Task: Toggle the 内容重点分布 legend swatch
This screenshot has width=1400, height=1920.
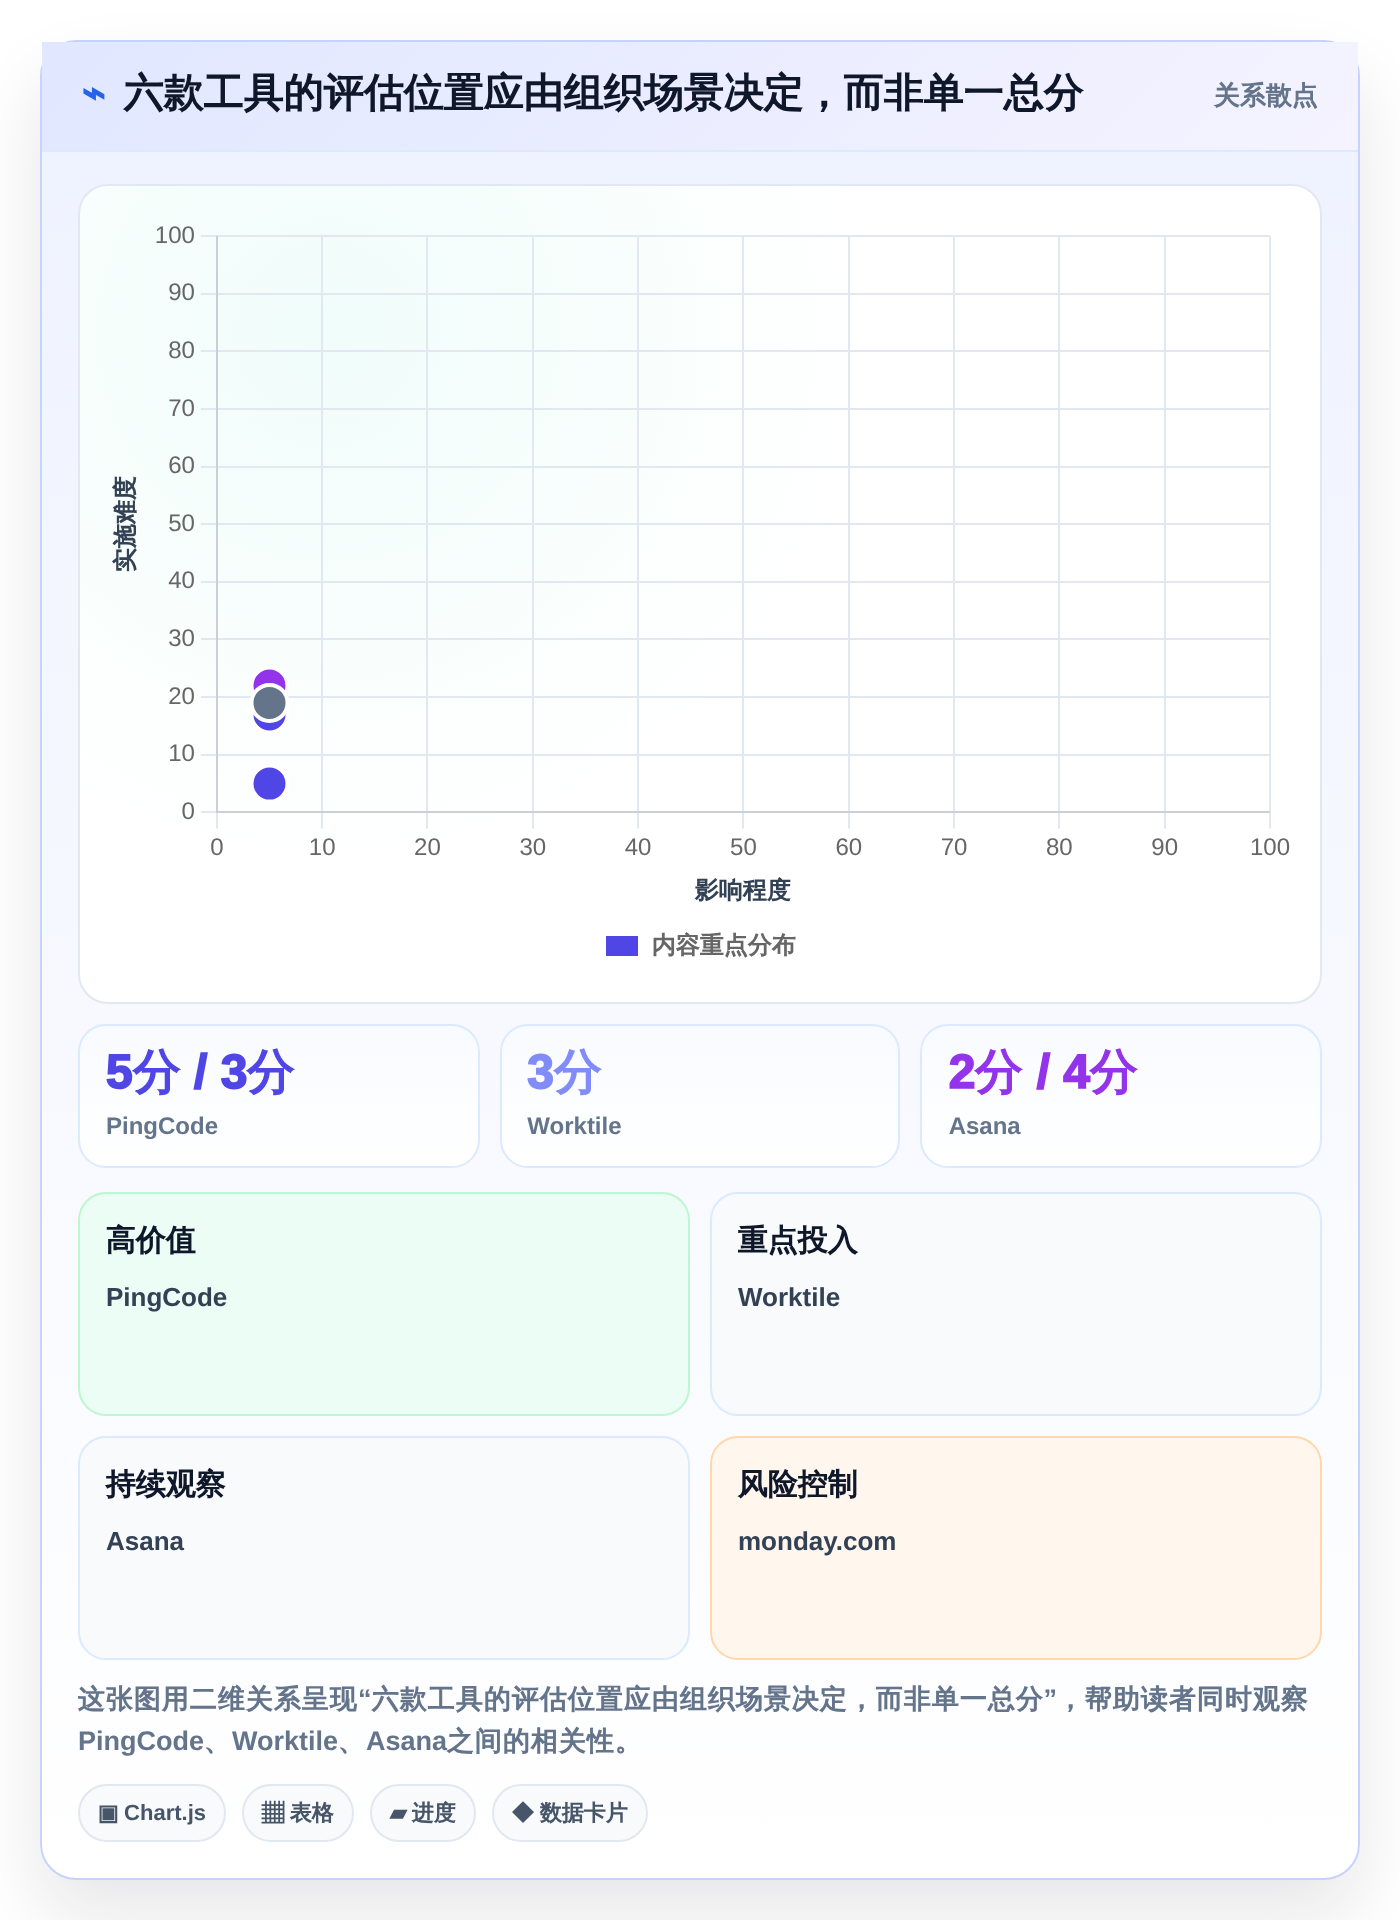Action: click(622, 946)
